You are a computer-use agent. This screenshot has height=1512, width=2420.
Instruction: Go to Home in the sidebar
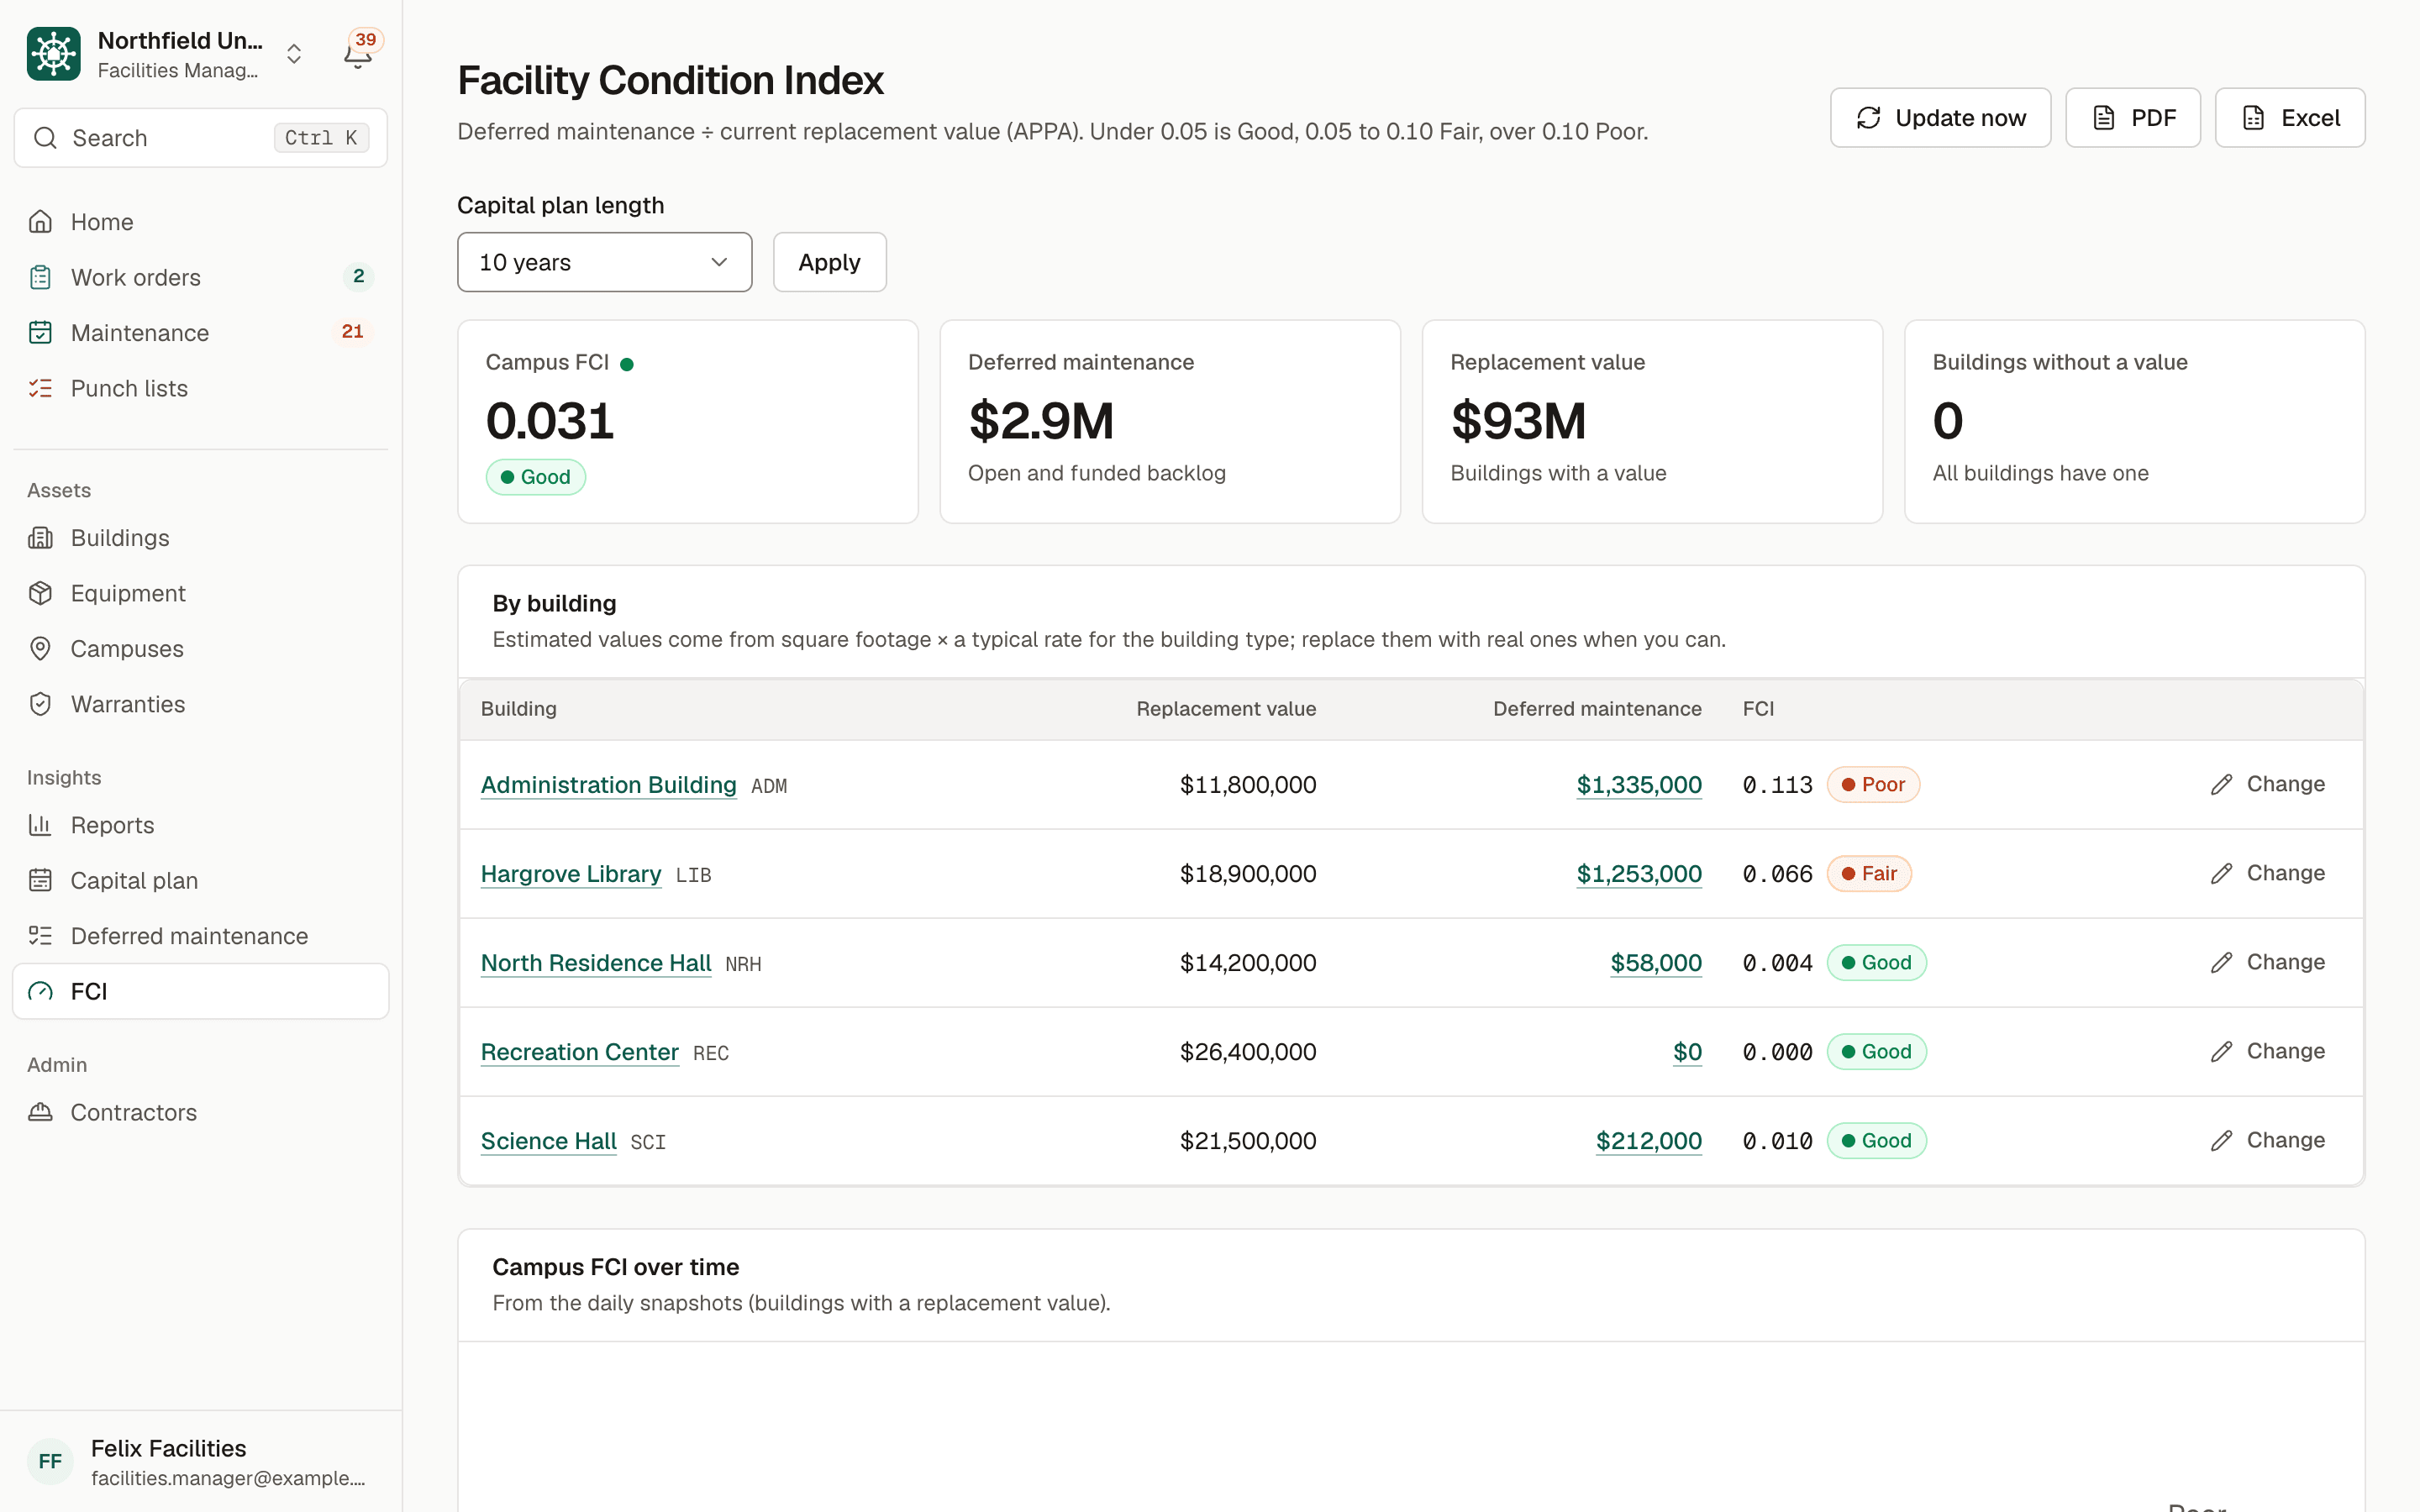[201, 222]
